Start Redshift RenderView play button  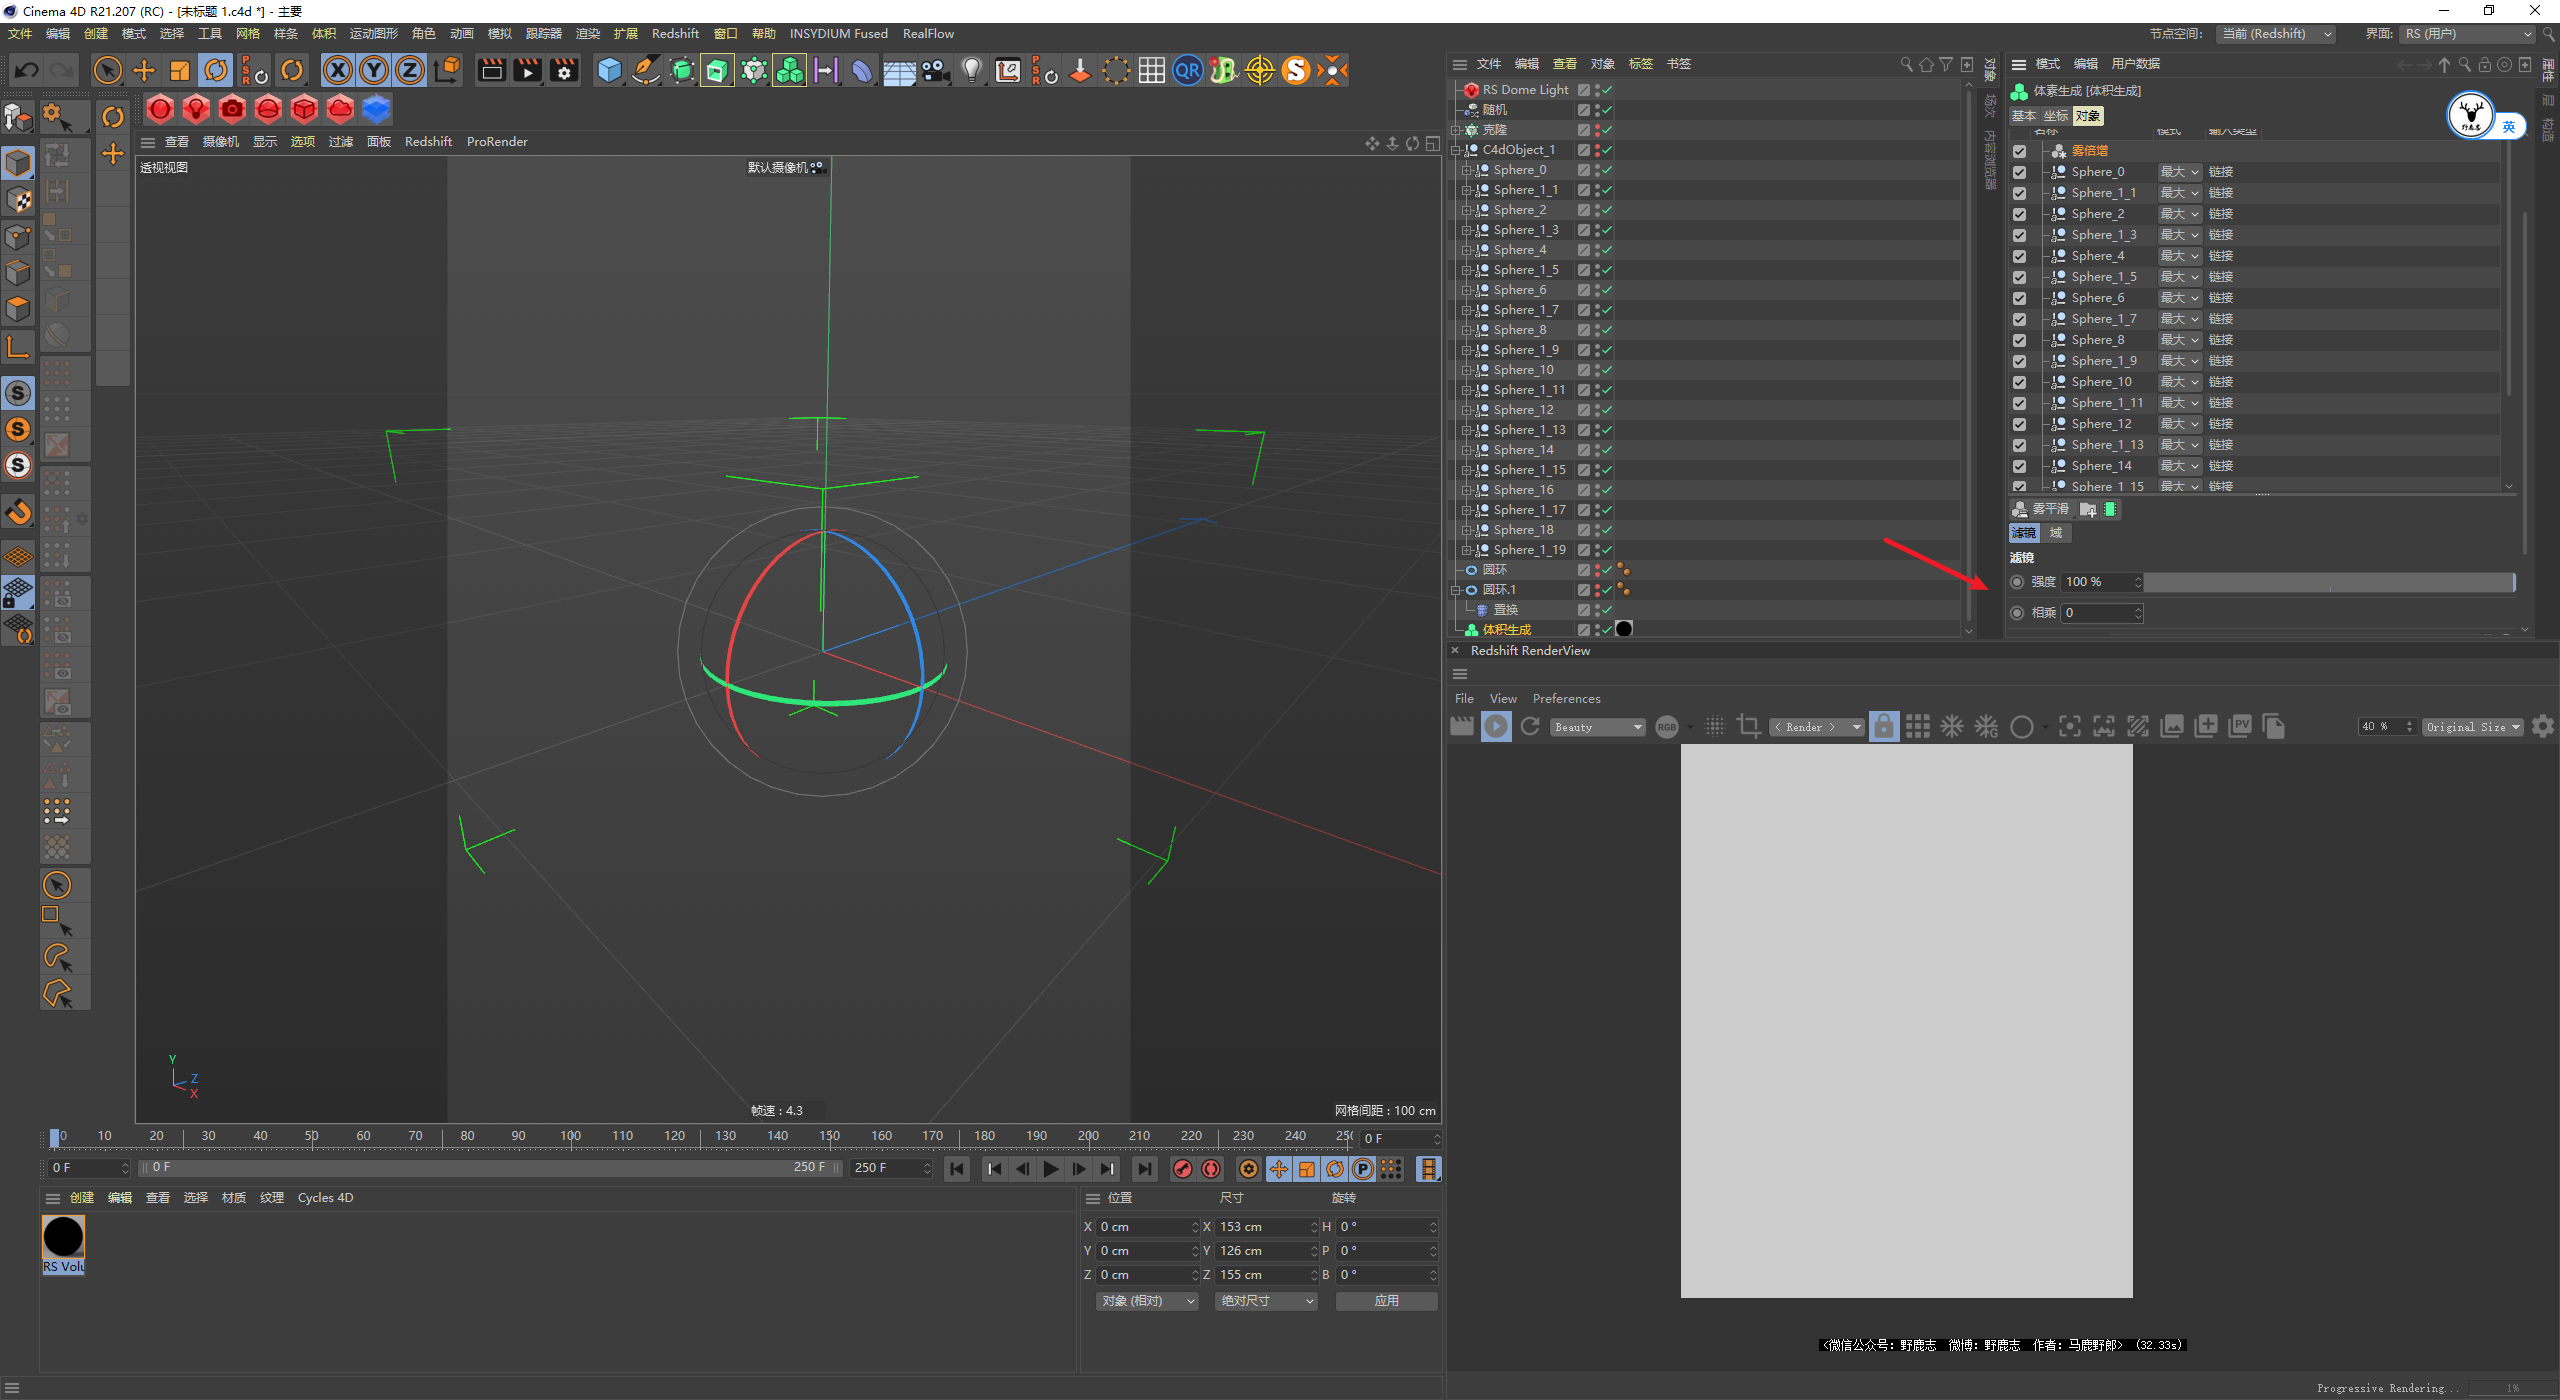coord(1496,727)
